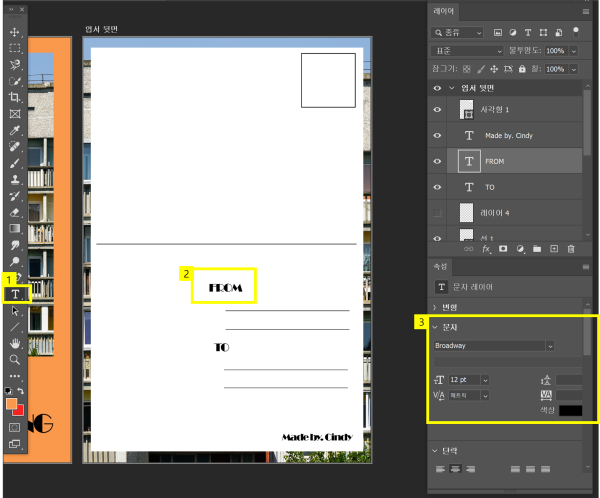Hide the Made by. Cindy layer
600x498 pixels.
[437, 136]
